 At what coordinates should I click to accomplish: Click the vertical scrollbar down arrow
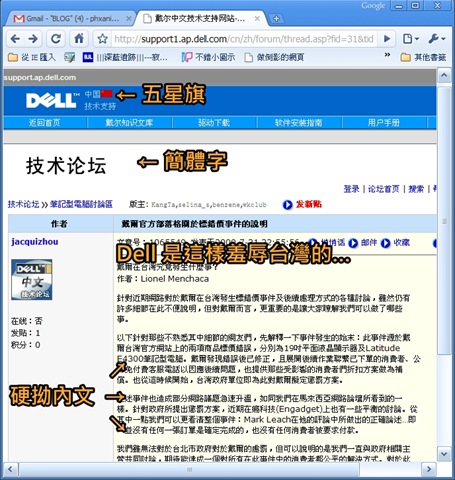[x=444, y=454]
